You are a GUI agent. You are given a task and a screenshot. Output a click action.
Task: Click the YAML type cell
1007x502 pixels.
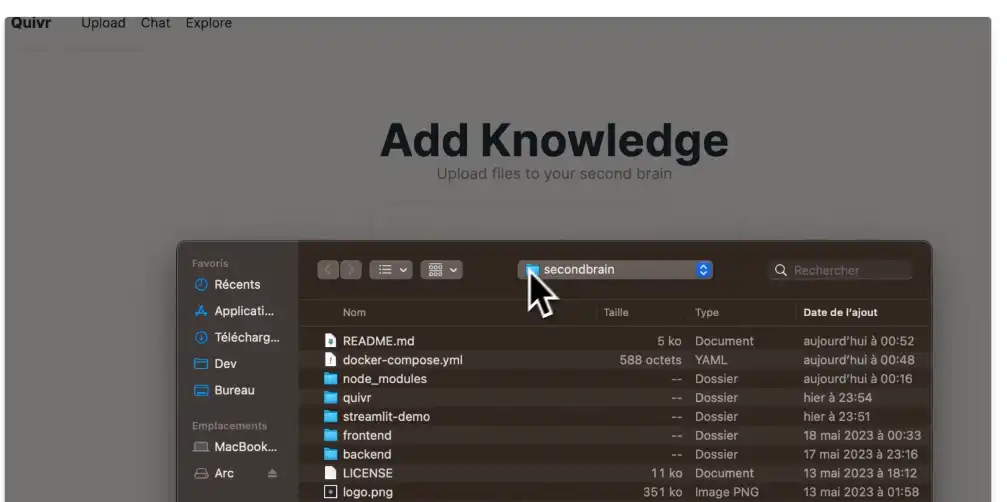click(x=711, y=360)
